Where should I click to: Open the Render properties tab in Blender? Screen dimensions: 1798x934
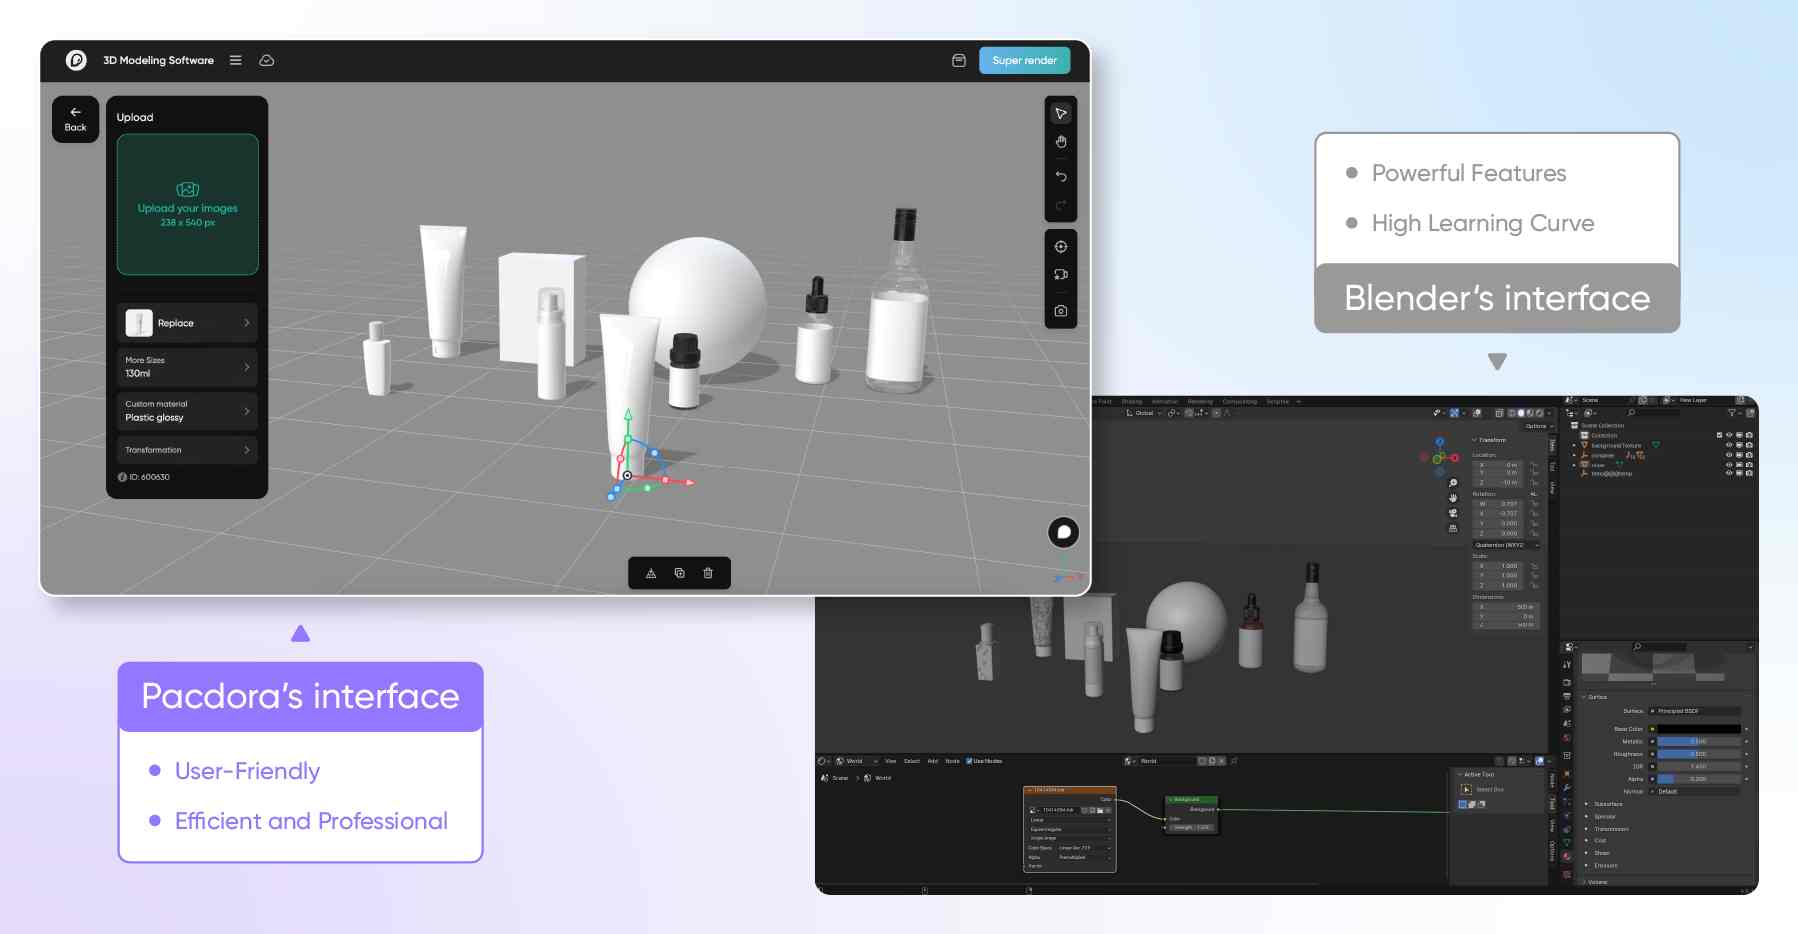[1567, 682]
